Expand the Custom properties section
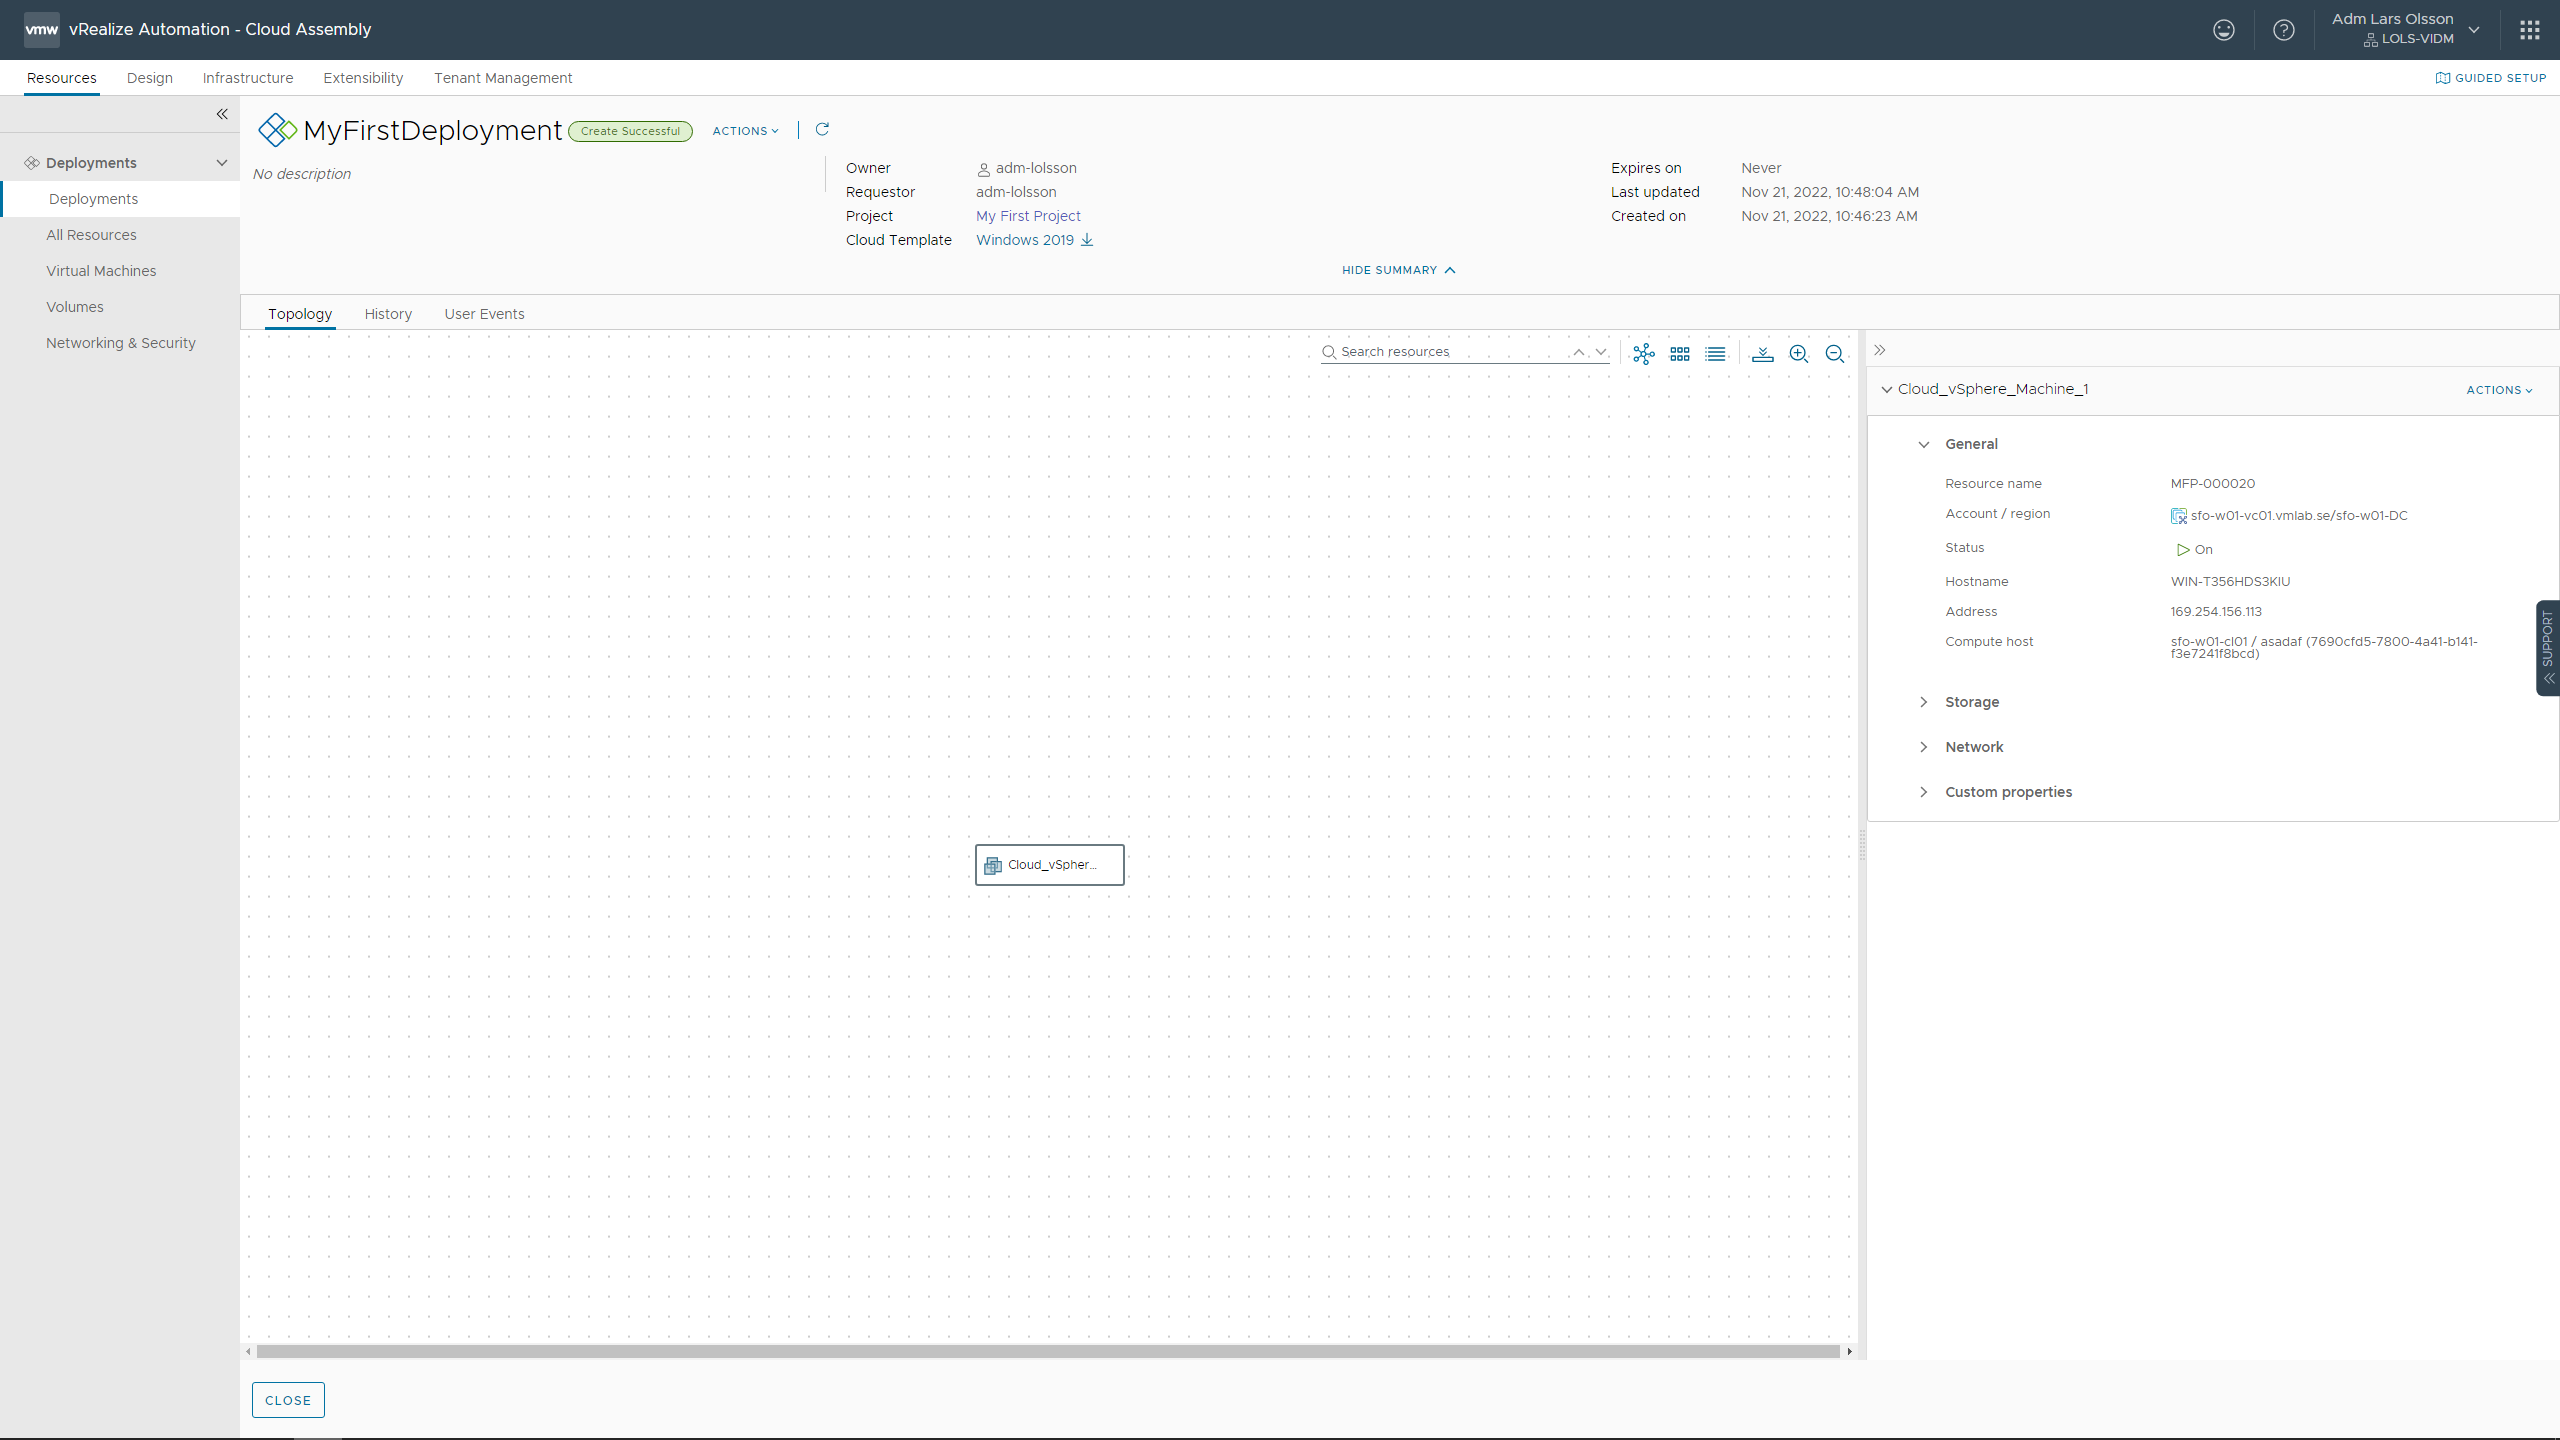The width and height of the screenshot is (2560, 1440). point(1924,792)
